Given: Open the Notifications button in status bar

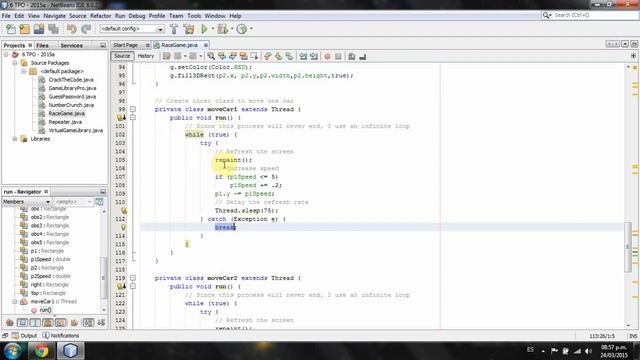Looking at the screenshot, I should coord(61,336).
